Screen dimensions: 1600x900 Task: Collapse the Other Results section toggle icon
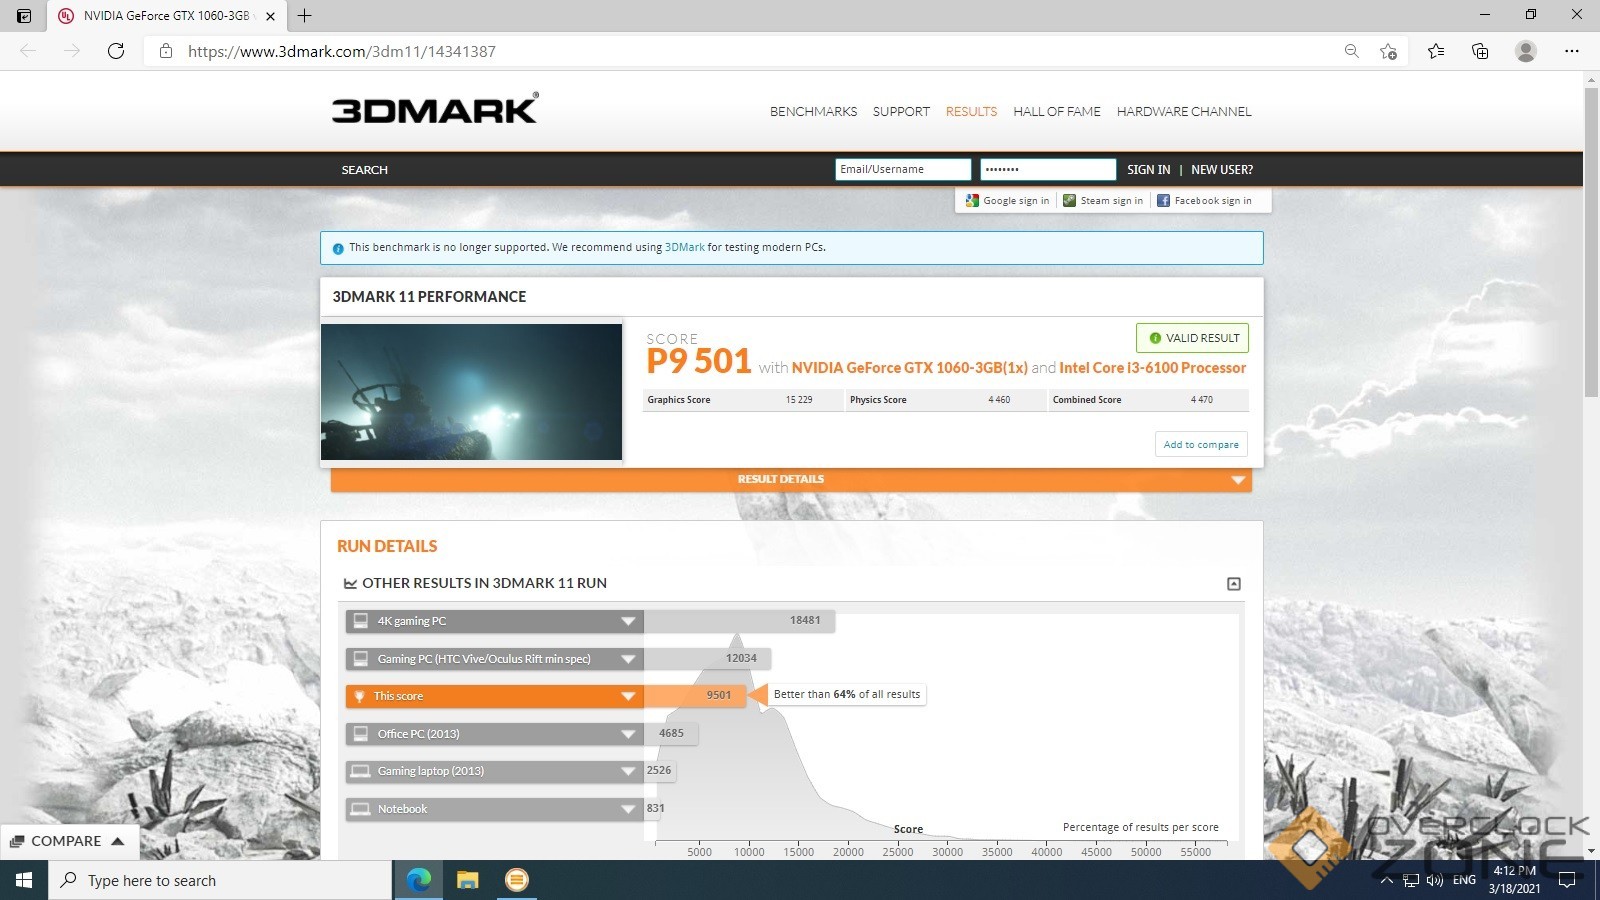point(1234,584)
